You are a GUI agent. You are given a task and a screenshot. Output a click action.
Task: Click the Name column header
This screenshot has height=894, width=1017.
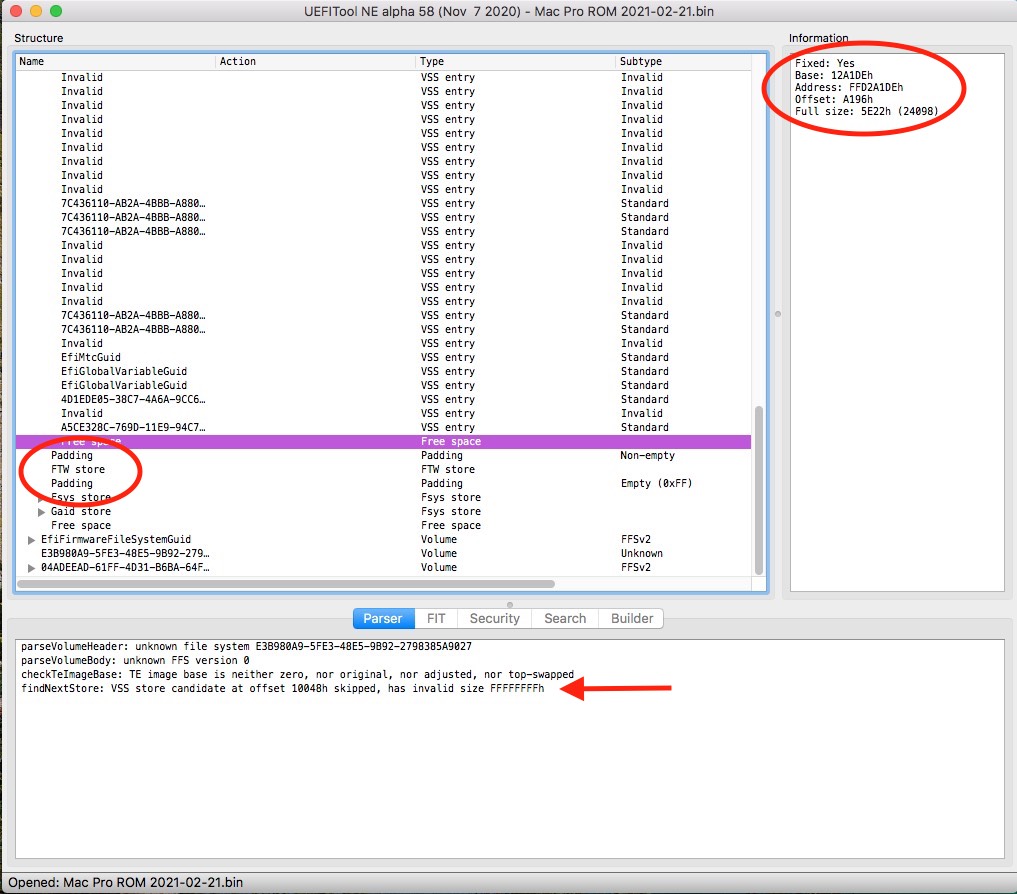(115, 62)
